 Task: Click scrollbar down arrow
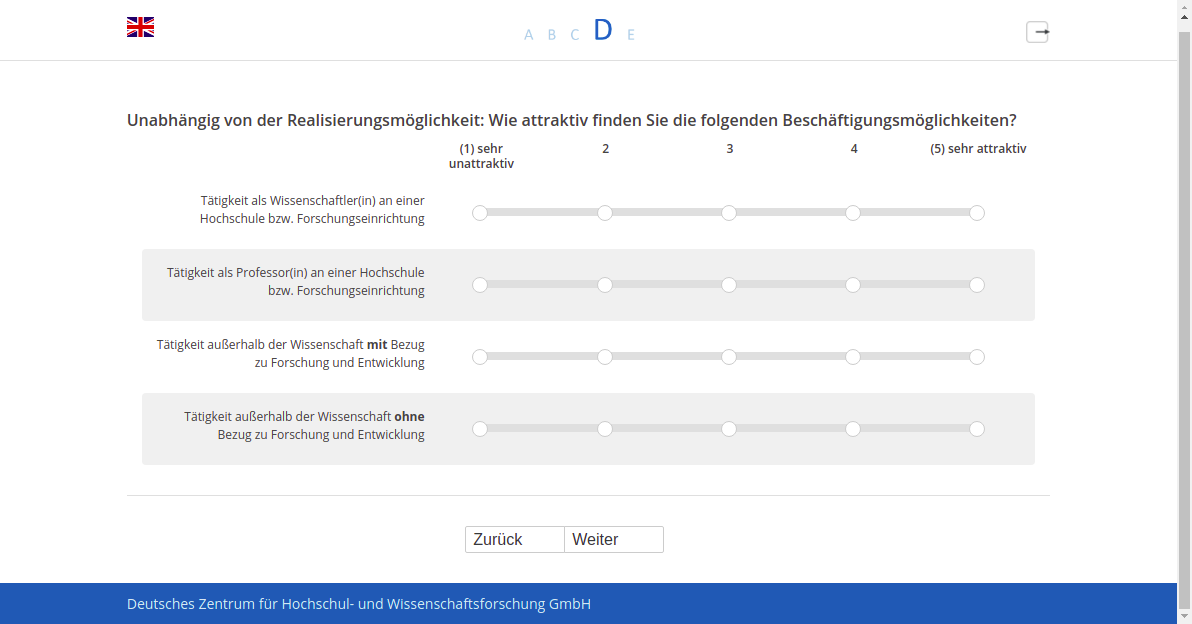(x=1184, y=616)
